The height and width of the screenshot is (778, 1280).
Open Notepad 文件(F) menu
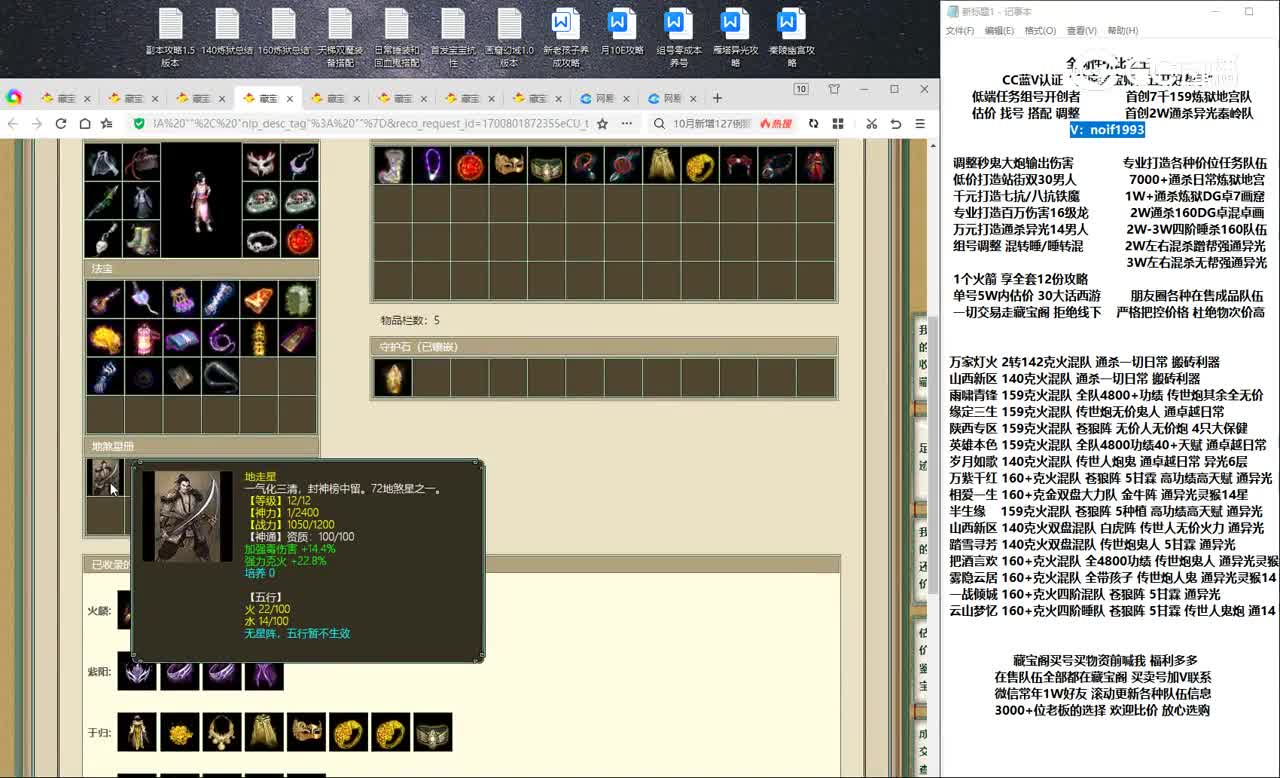click(x=960, y=31)
